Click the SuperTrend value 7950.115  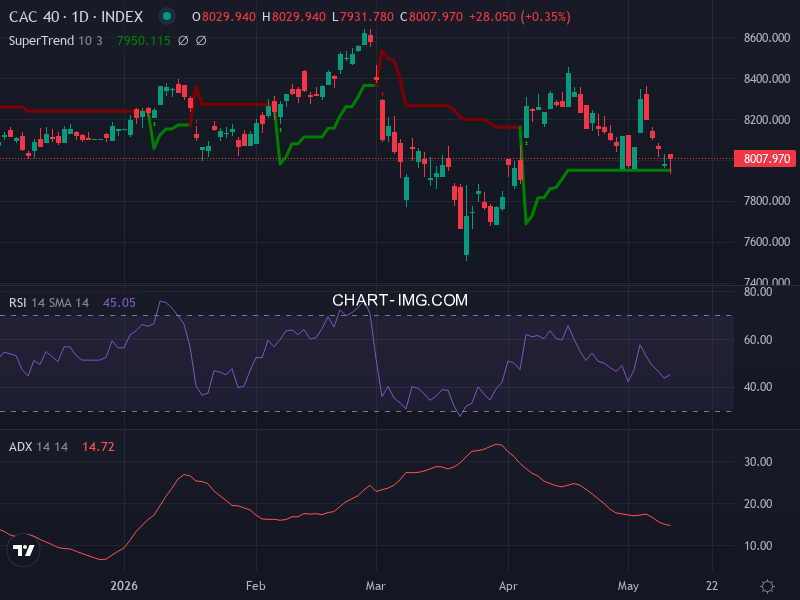click(144, 40)
